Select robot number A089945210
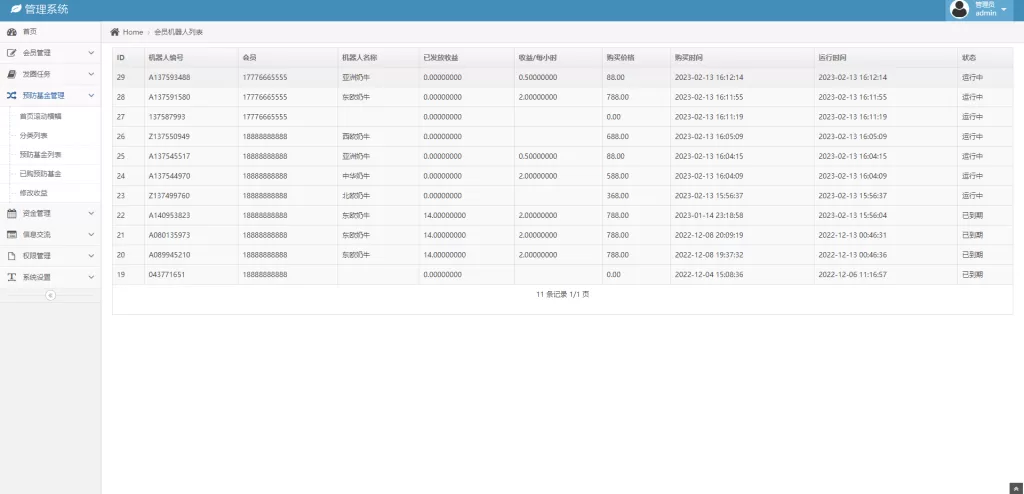This screenshot has width=1024, height=494. (169, 254)
